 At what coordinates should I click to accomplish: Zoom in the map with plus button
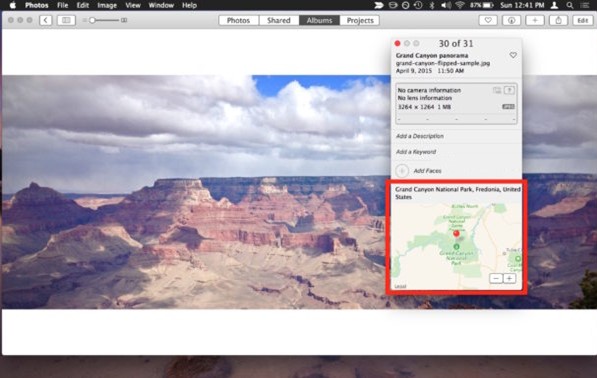(509, 279)
